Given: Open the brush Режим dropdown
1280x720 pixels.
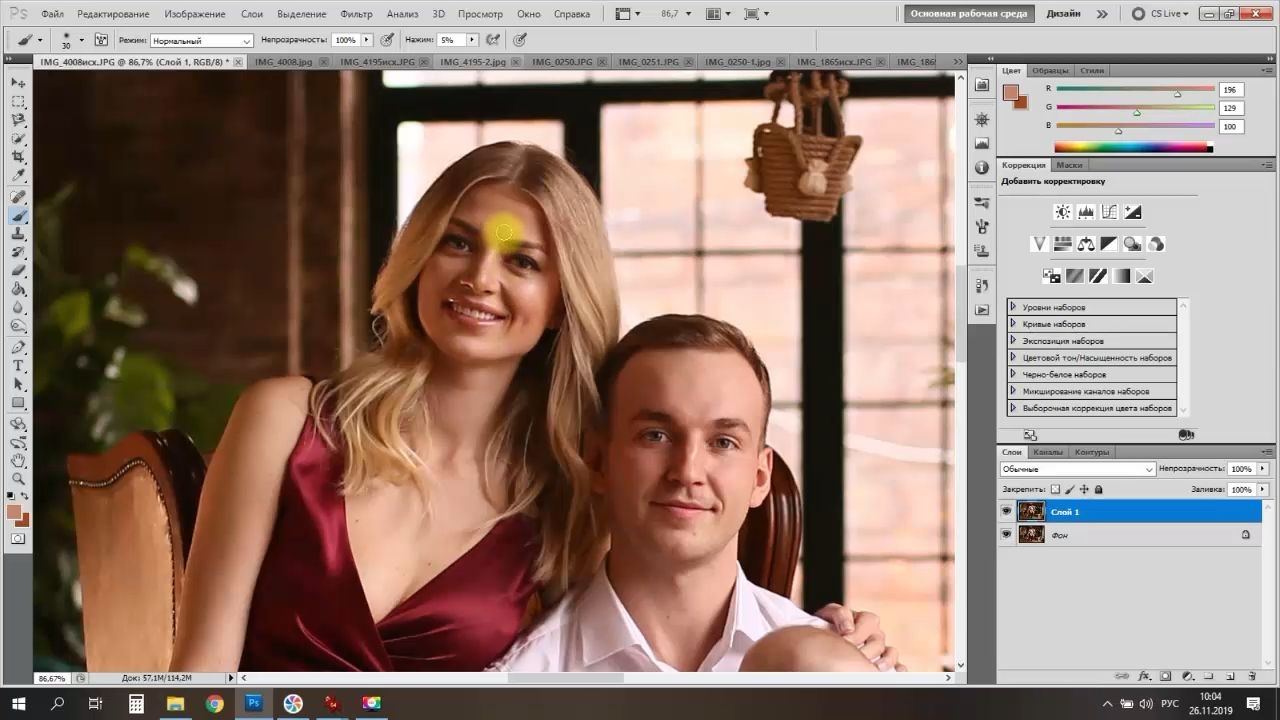Looking at the screenshot, I should [x=201, y=41].
